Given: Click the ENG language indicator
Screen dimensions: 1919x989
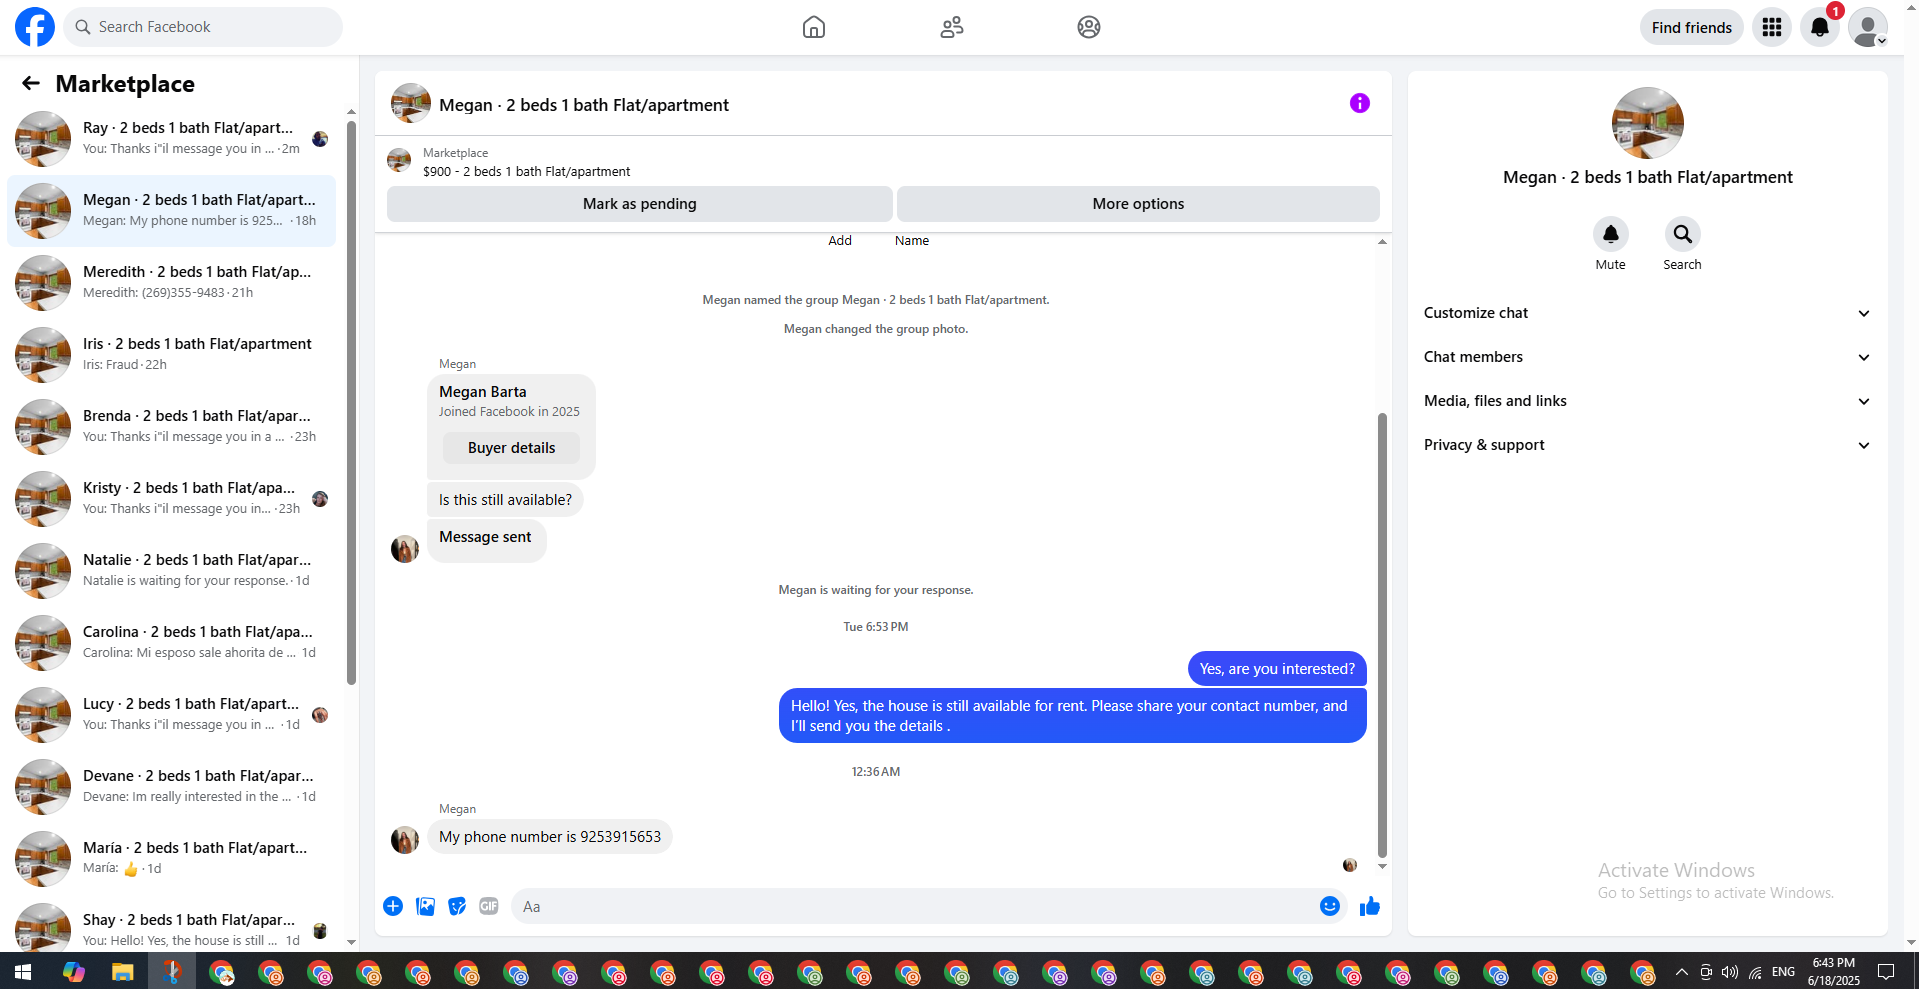Looking at the screenshot, I should 1783,972.
